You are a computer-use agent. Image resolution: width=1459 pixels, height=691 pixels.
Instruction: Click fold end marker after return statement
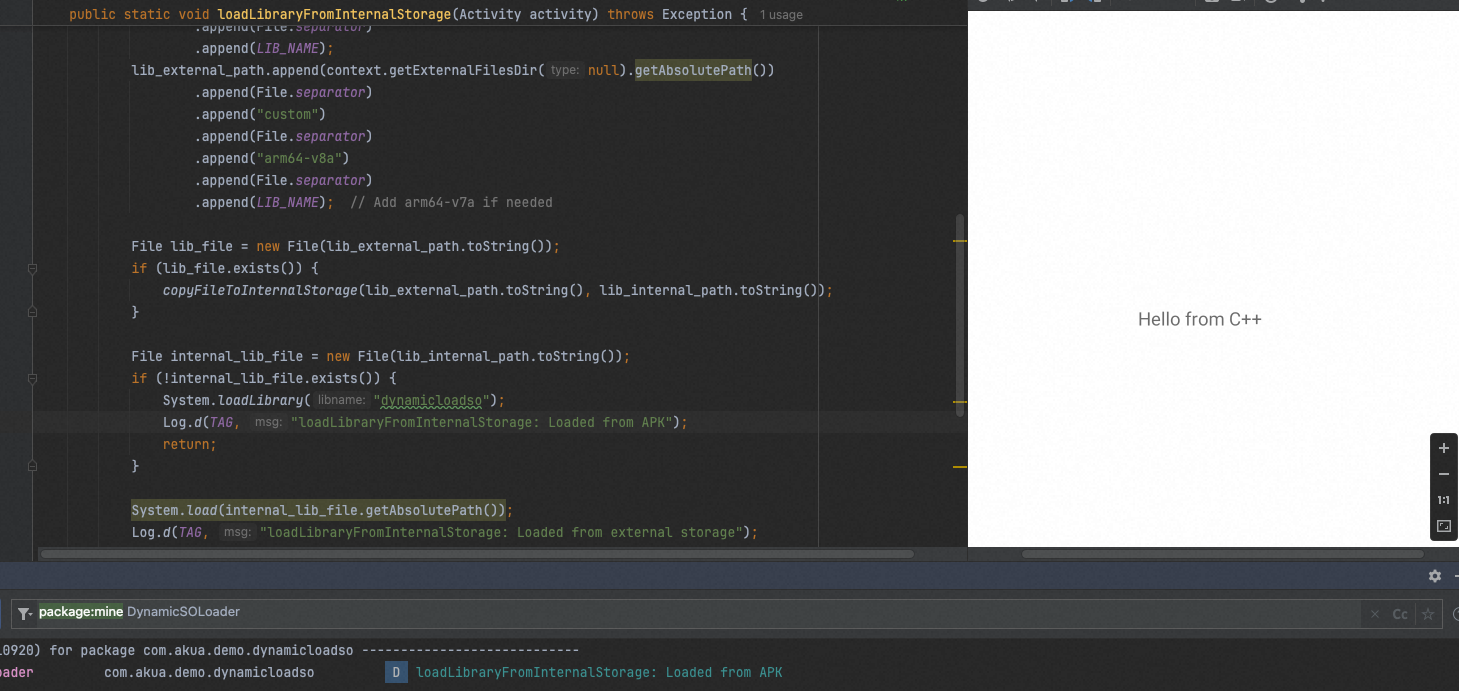coord(32,466)
